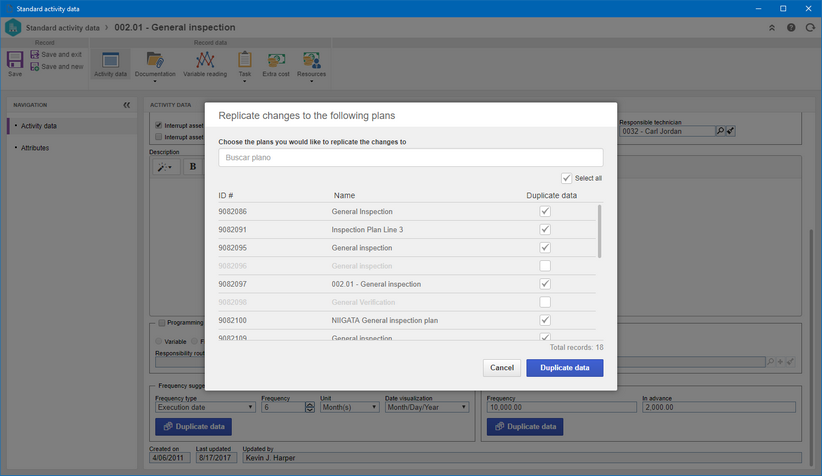Click the plans list scrollbar
The image size is (822, 476).
coord(599,231)
